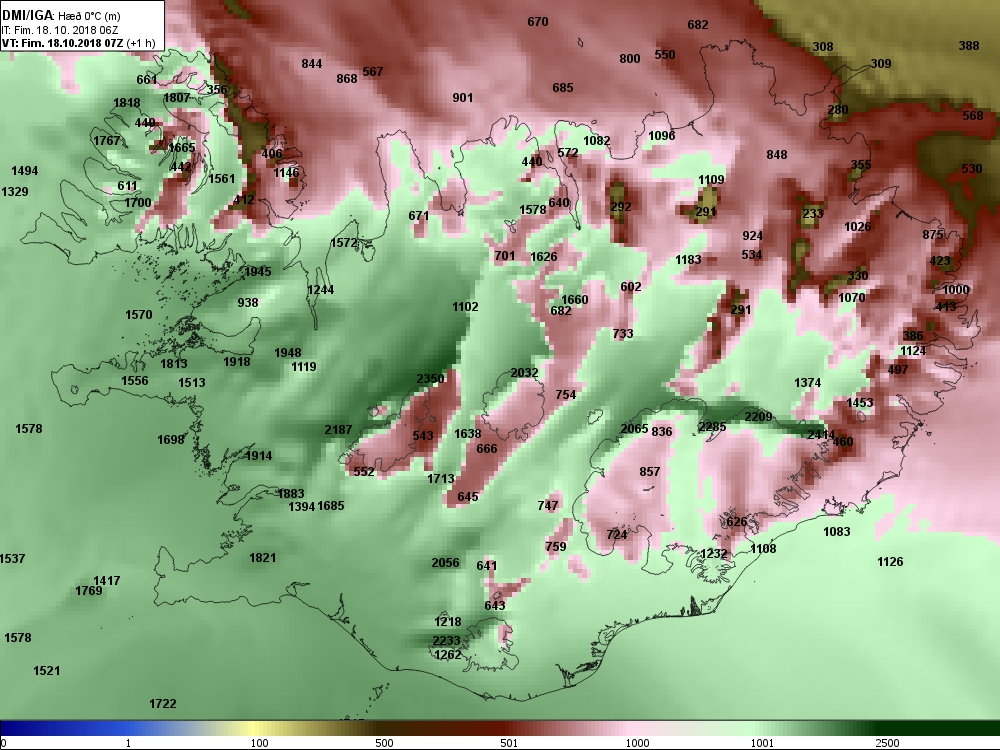1000x750 pixels.
Task: Select the 1126 value over the ocean
Action: [x=890, y=562]
